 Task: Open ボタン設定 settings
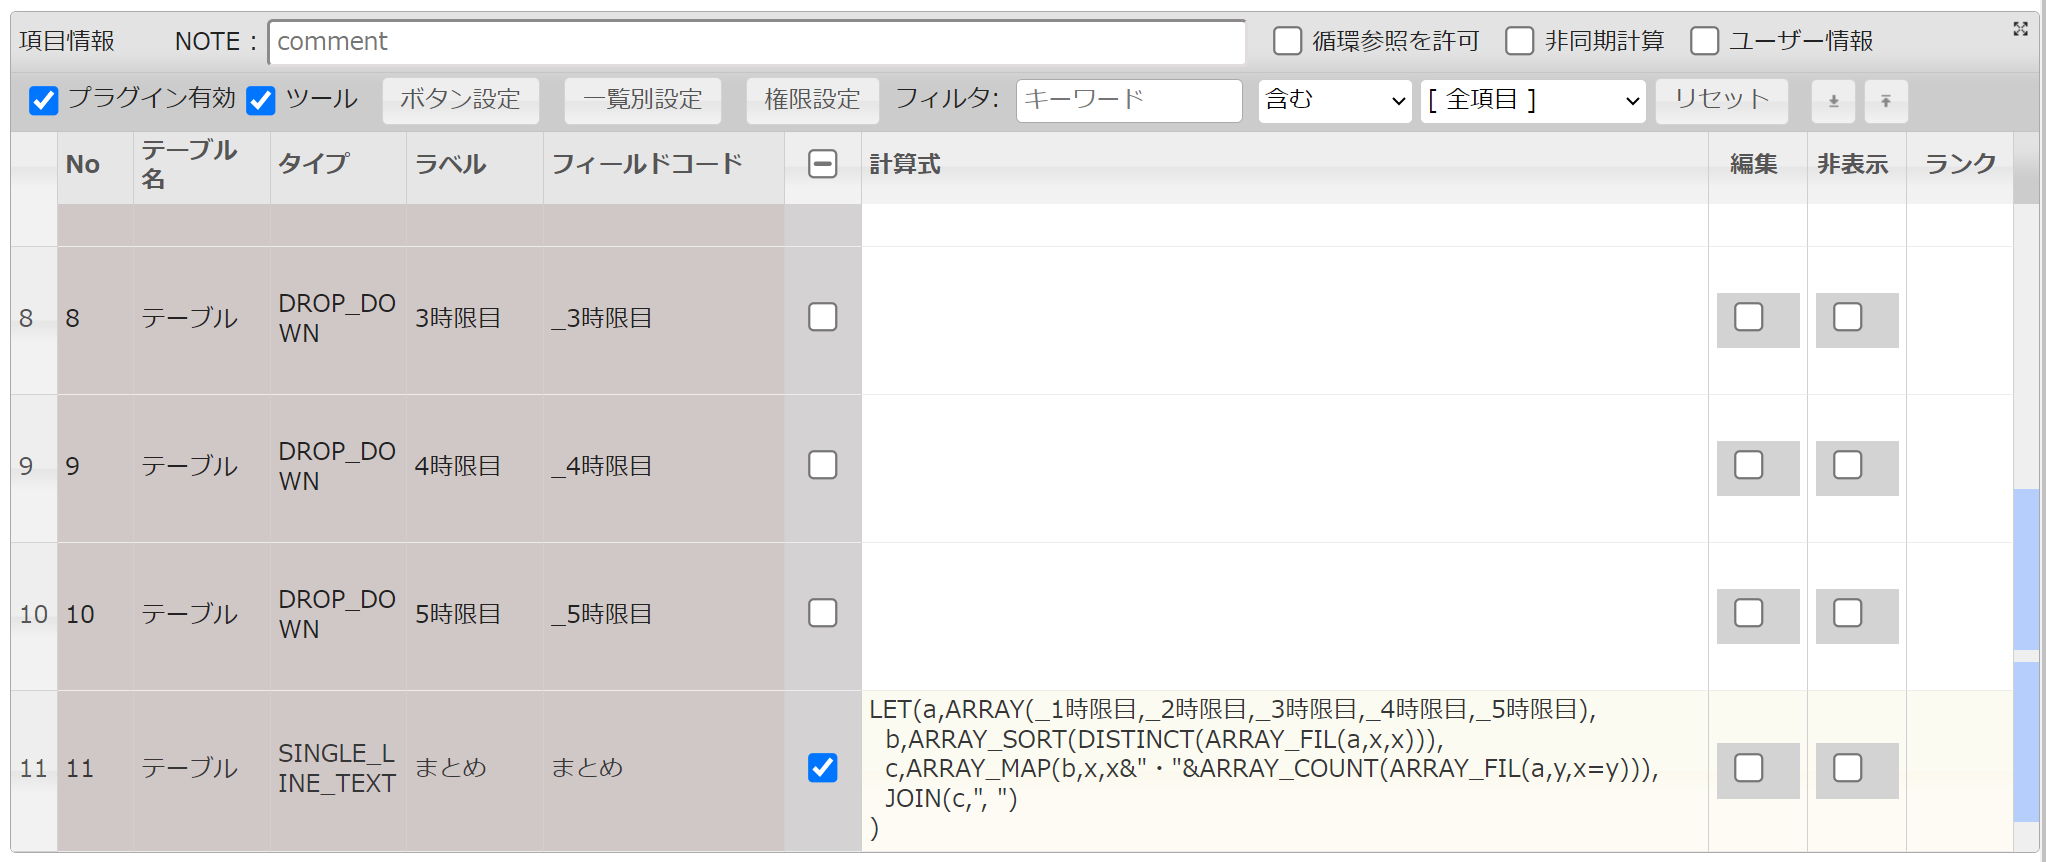[460, 100]
